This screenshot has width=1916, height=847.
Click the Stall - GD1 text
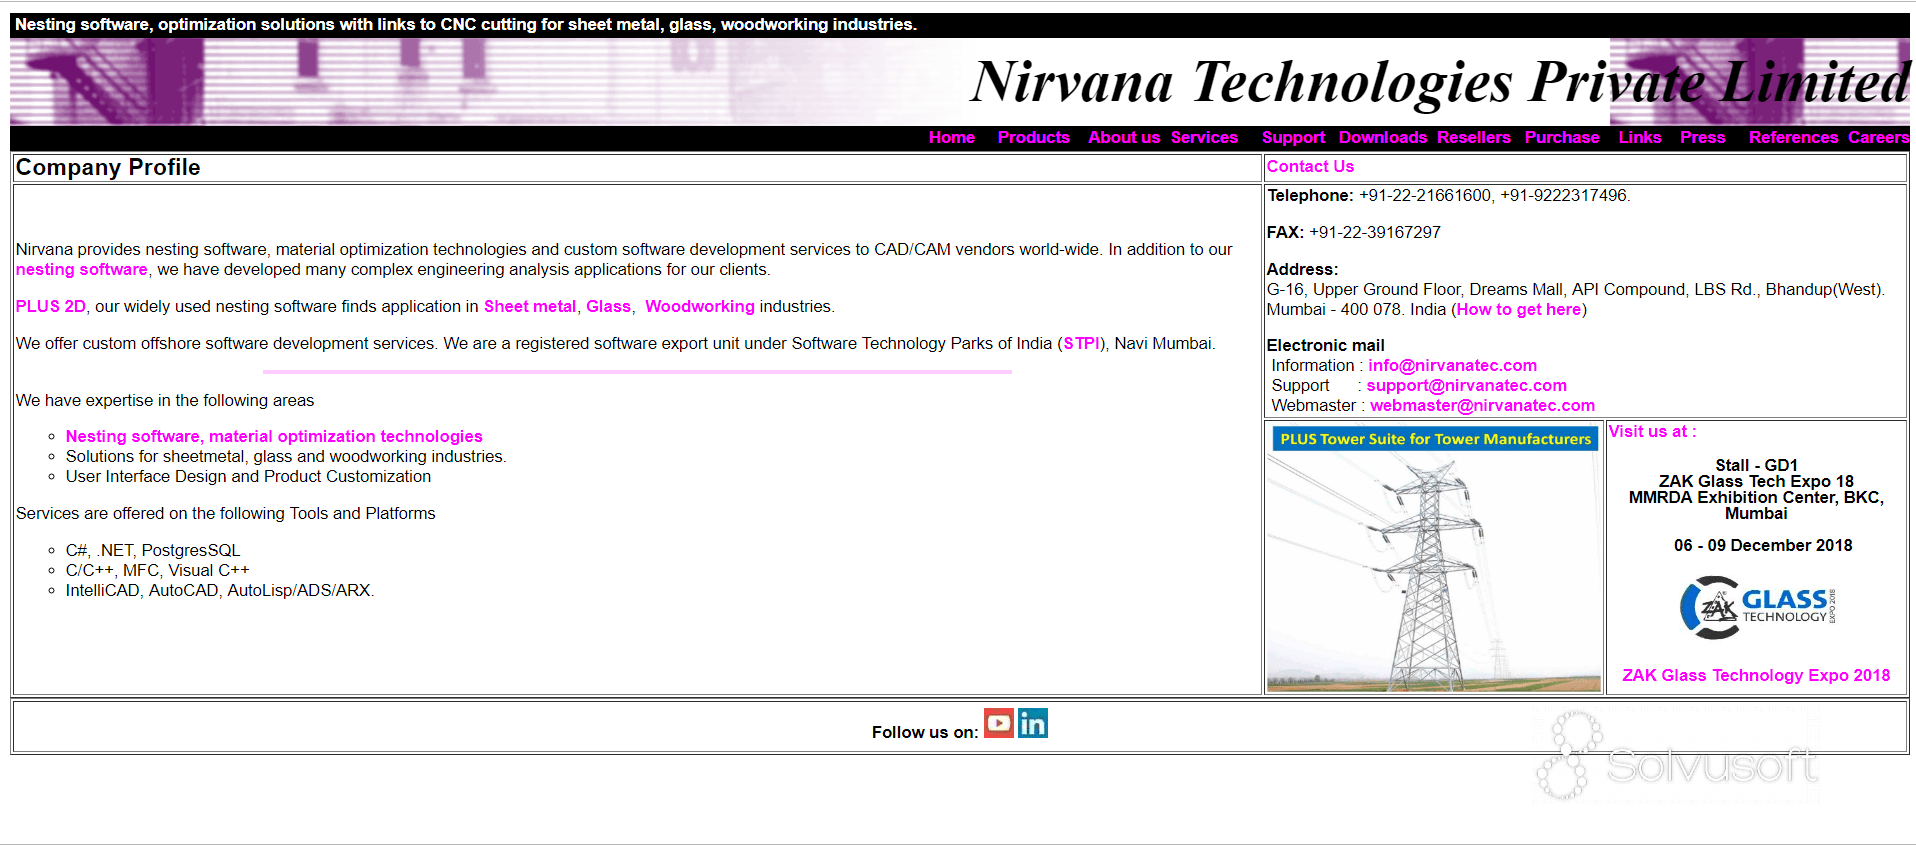click(1756, 466)
